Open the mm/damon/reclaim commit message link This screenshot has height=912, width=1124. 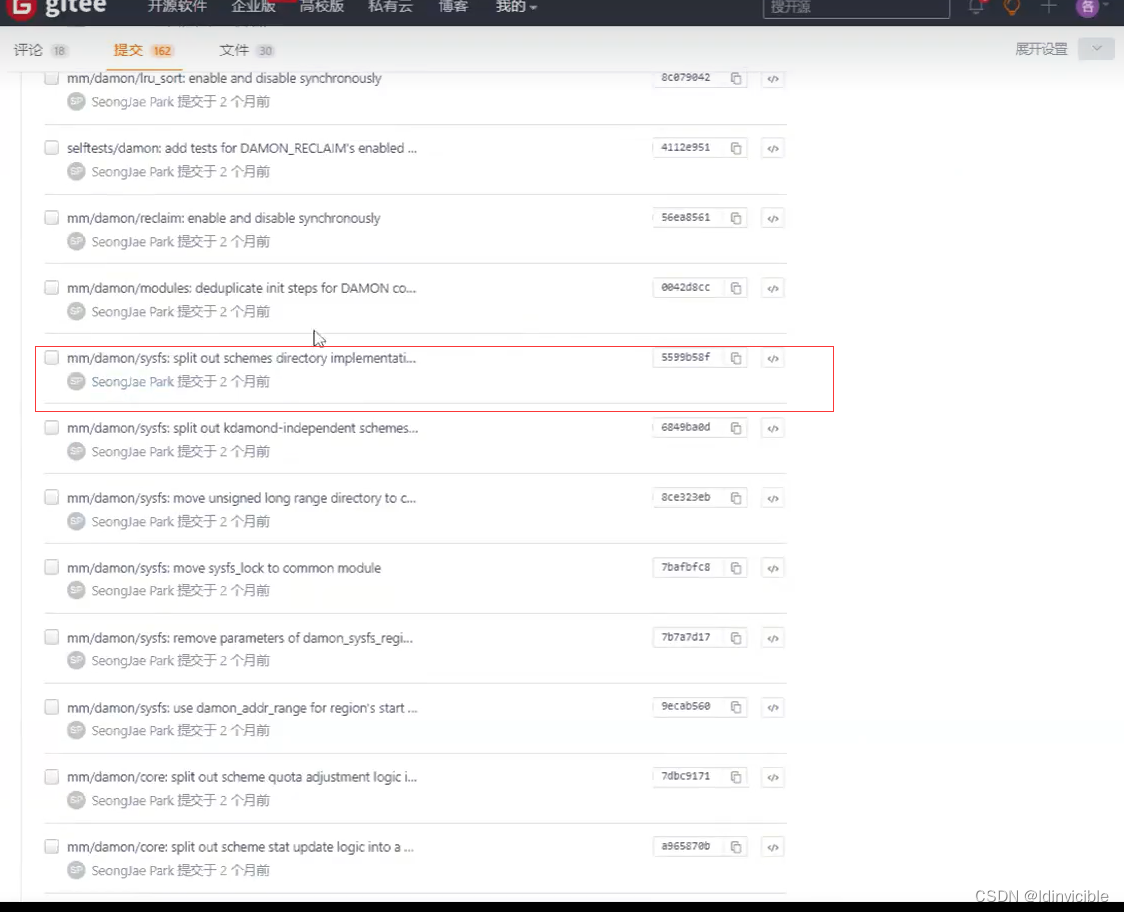tap(224, 218)
